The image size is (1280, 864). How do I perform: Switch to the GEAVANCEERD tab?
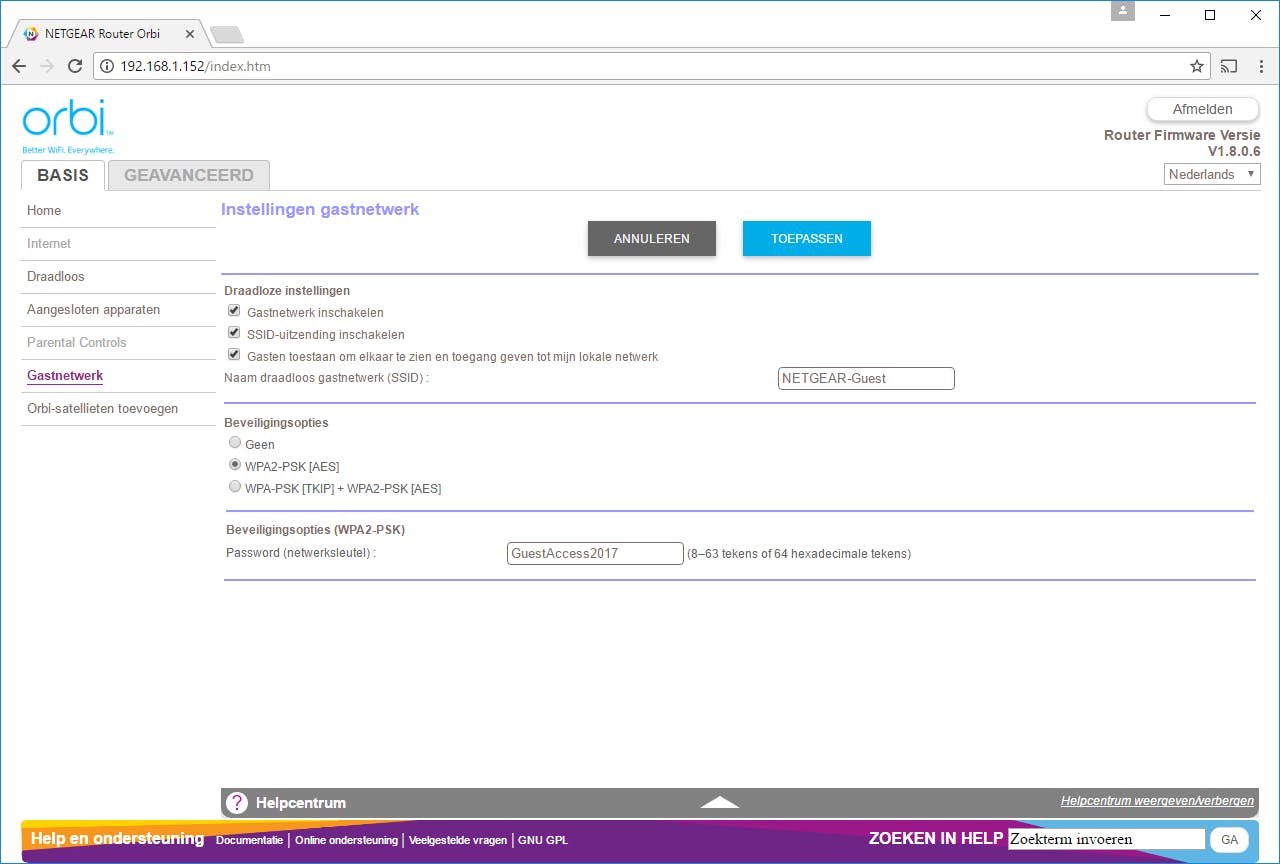[189, 175]
